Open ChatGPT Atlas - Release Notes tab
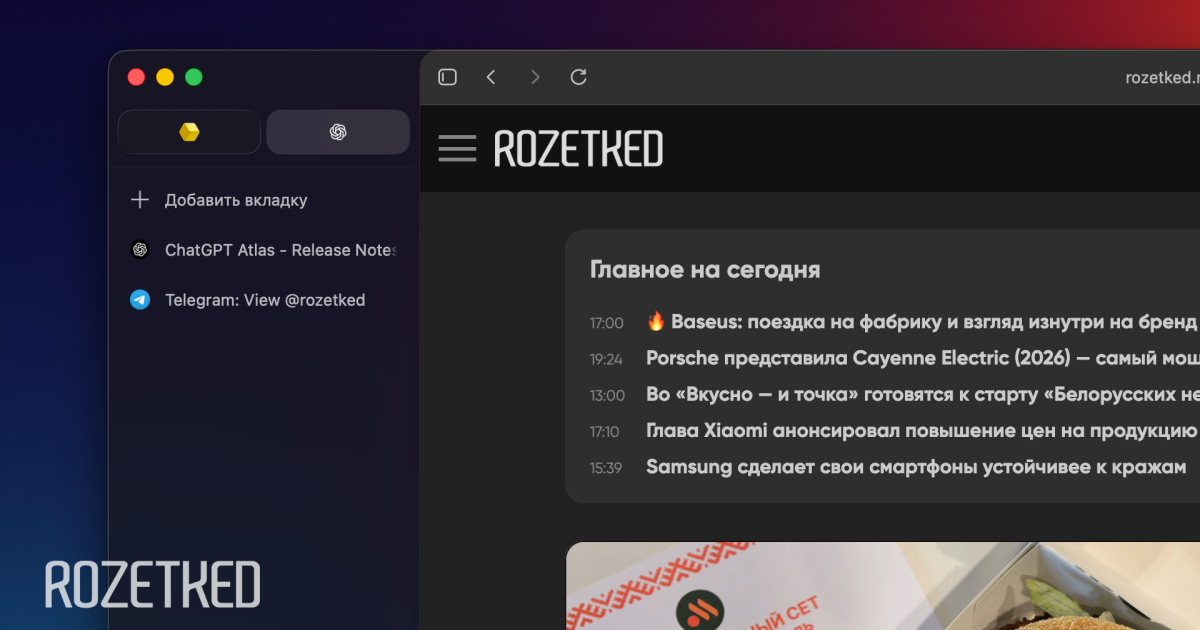Viewport: 1200px width, 630px height. click(280, 250)
